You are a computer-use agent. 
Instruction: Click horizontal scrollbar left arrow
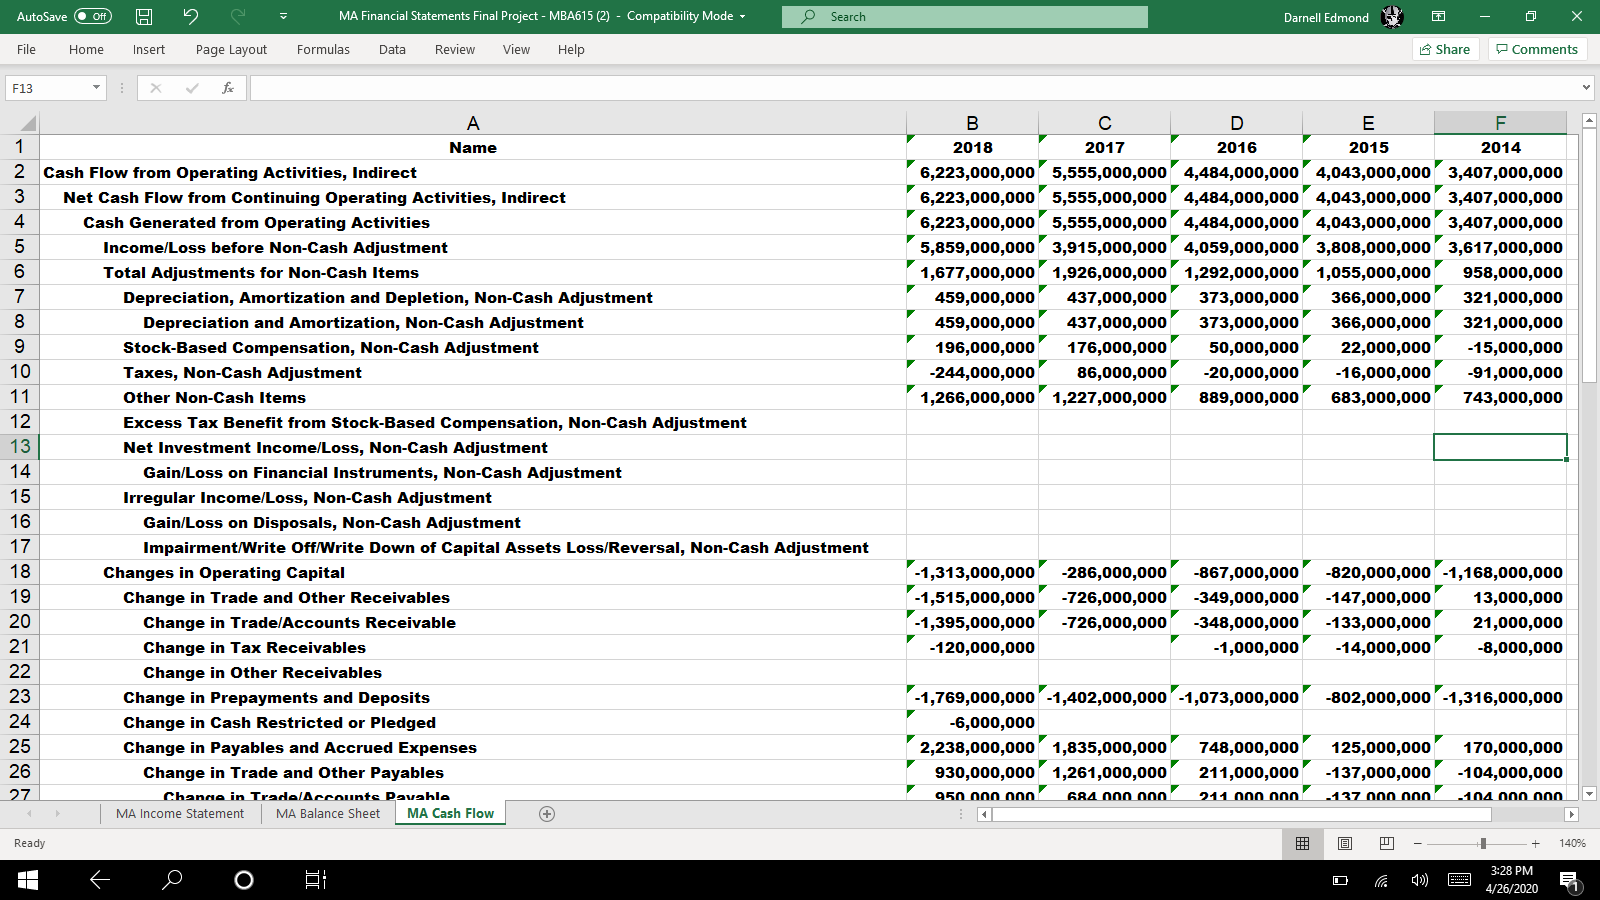[984, 814]
